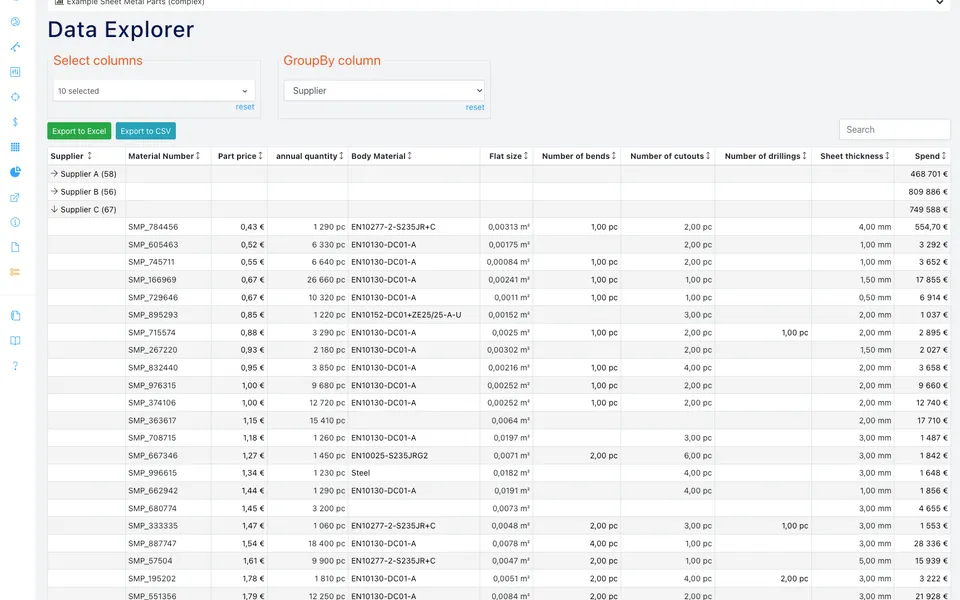Screen dimensions: 960x600
Task: Reset the GroupBy column selection
Action: click(x=474, y=107)
